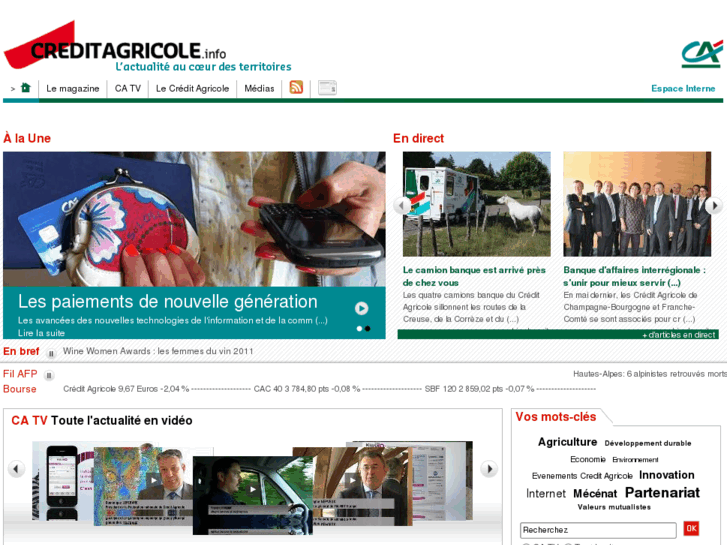This screenshot has height=545, width=727.
Task: Open the smartphone video thumbnail
Action: tap(63, 481)
